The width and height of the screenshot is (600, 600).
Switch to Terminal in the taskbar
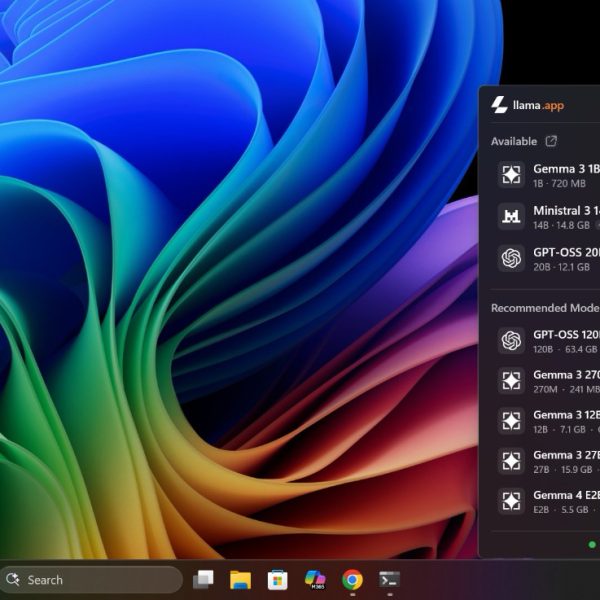tap(389, 580)
